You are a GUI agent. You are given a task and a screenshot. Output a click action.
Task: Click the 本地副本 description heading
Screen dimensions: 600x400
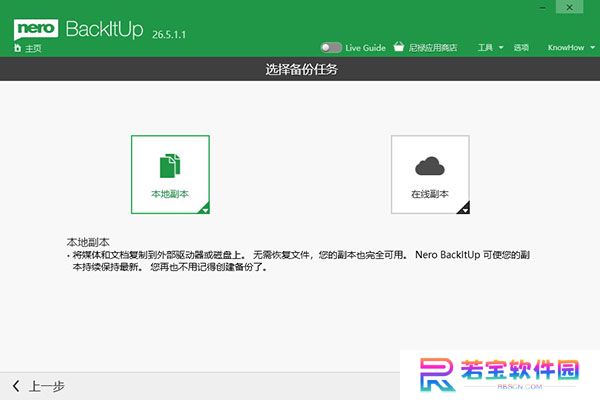tap(88, 242)
